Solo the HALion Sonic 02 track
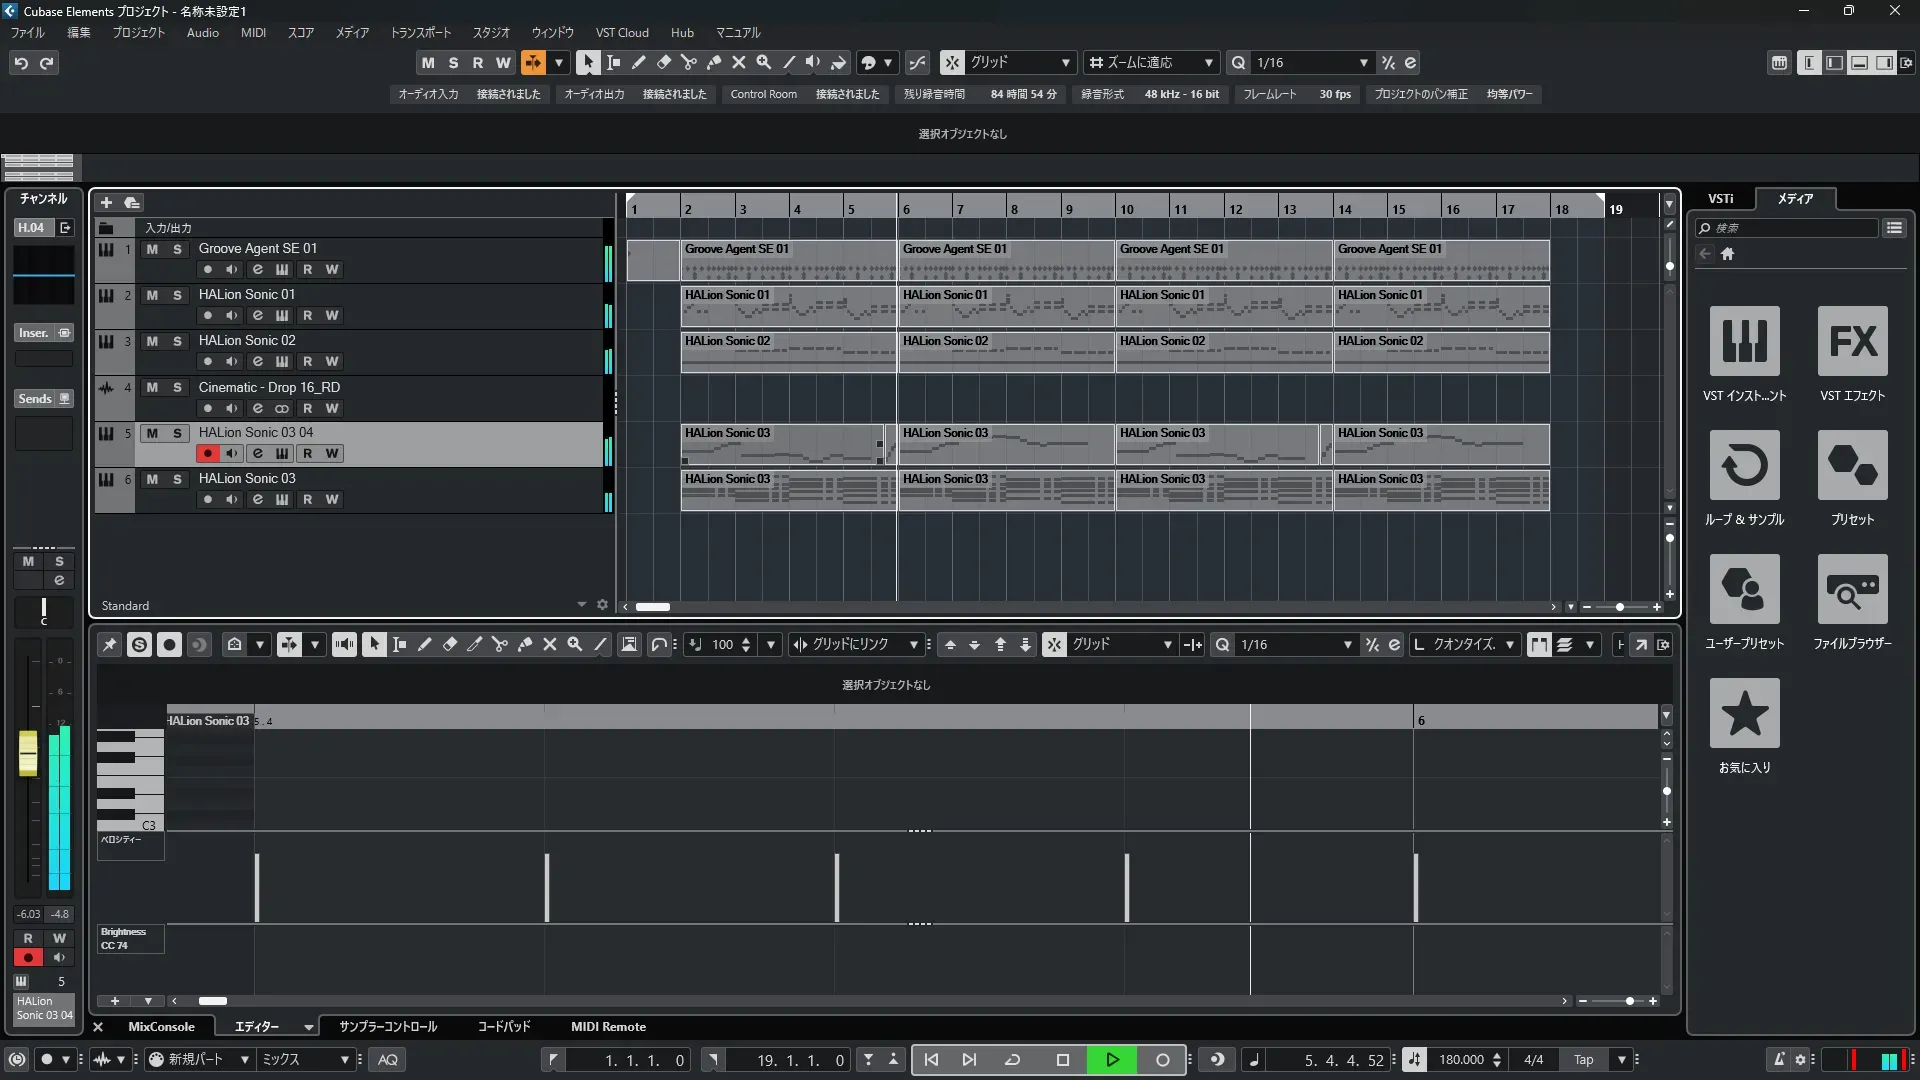Image resolution: width=1920 pixels, height=1080 pixels. click(177, 341)
